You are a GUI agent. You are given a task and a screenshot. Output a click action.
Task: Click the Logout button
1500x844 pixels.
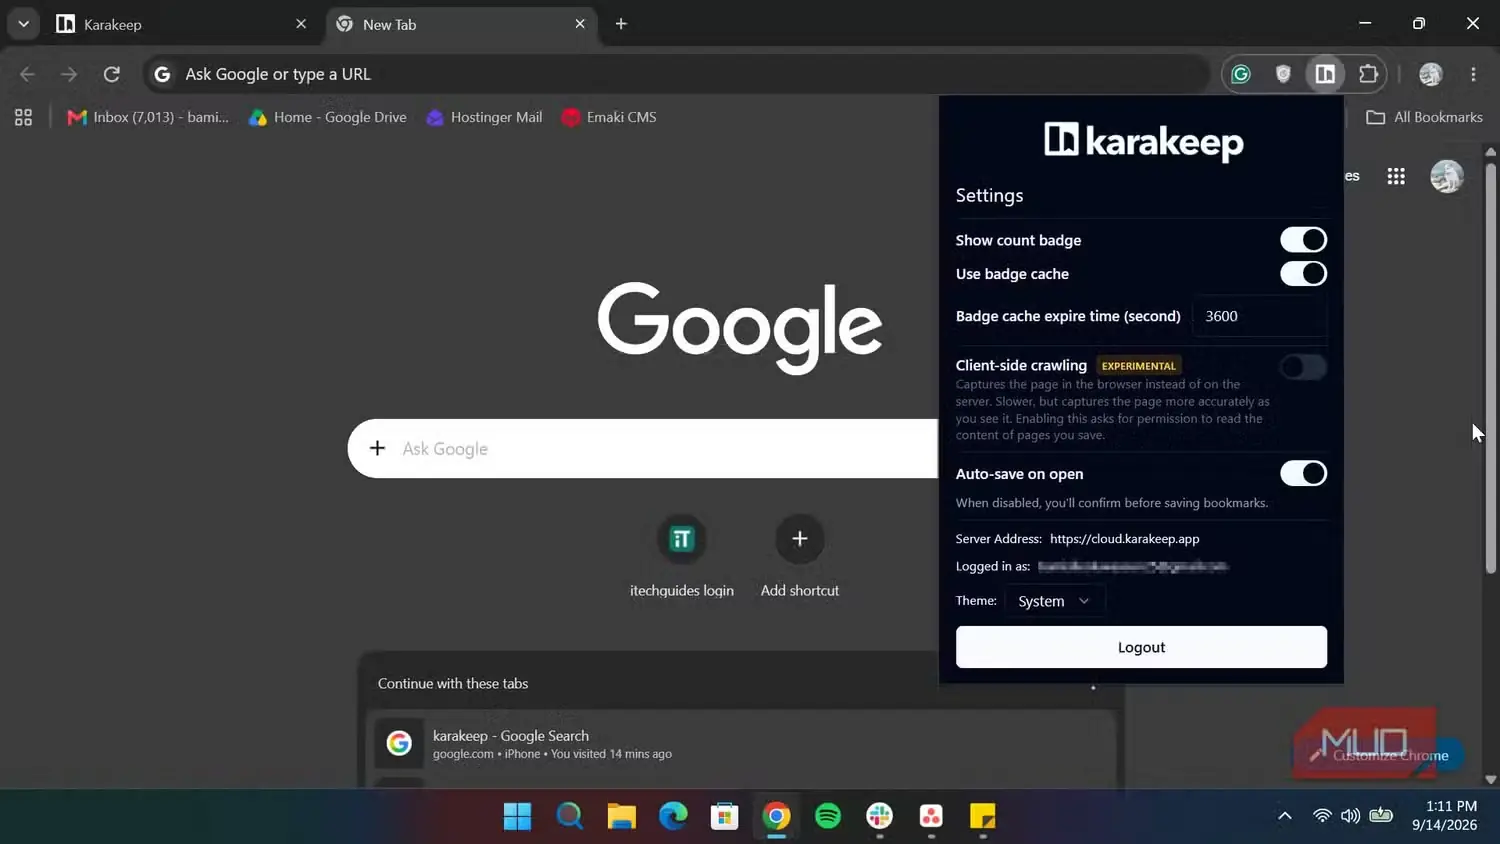[x=1141, y=647]
